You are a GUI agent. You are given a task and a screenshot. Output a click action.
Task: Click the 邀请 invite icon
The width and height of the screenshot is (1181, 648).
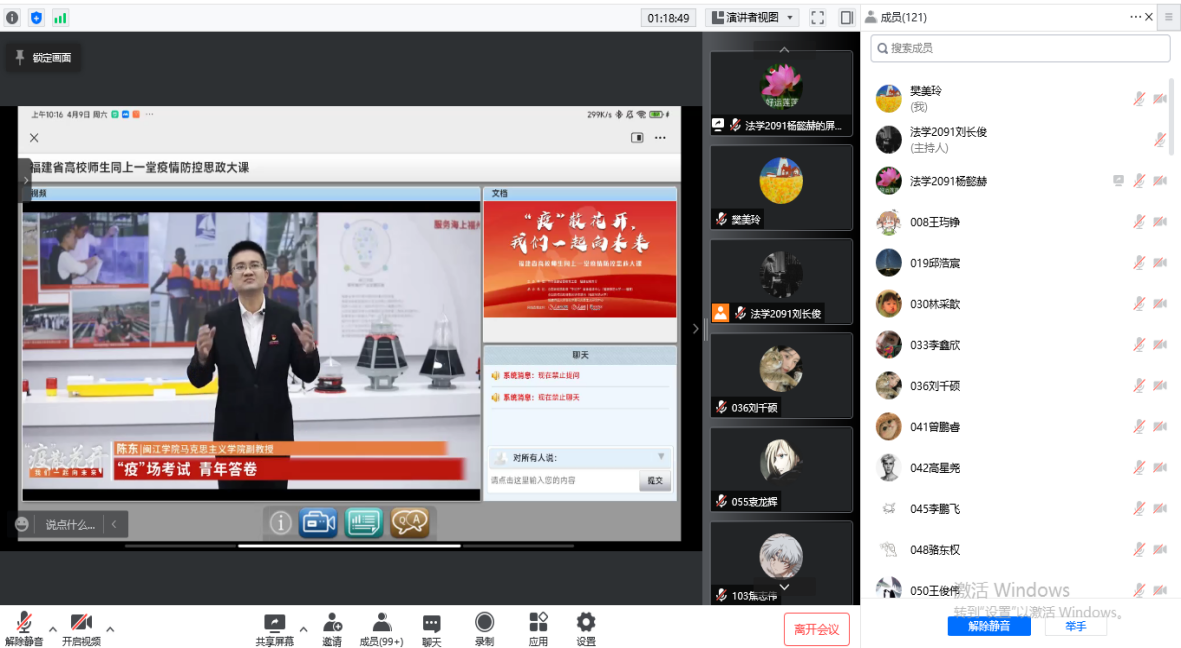(332, 623)
